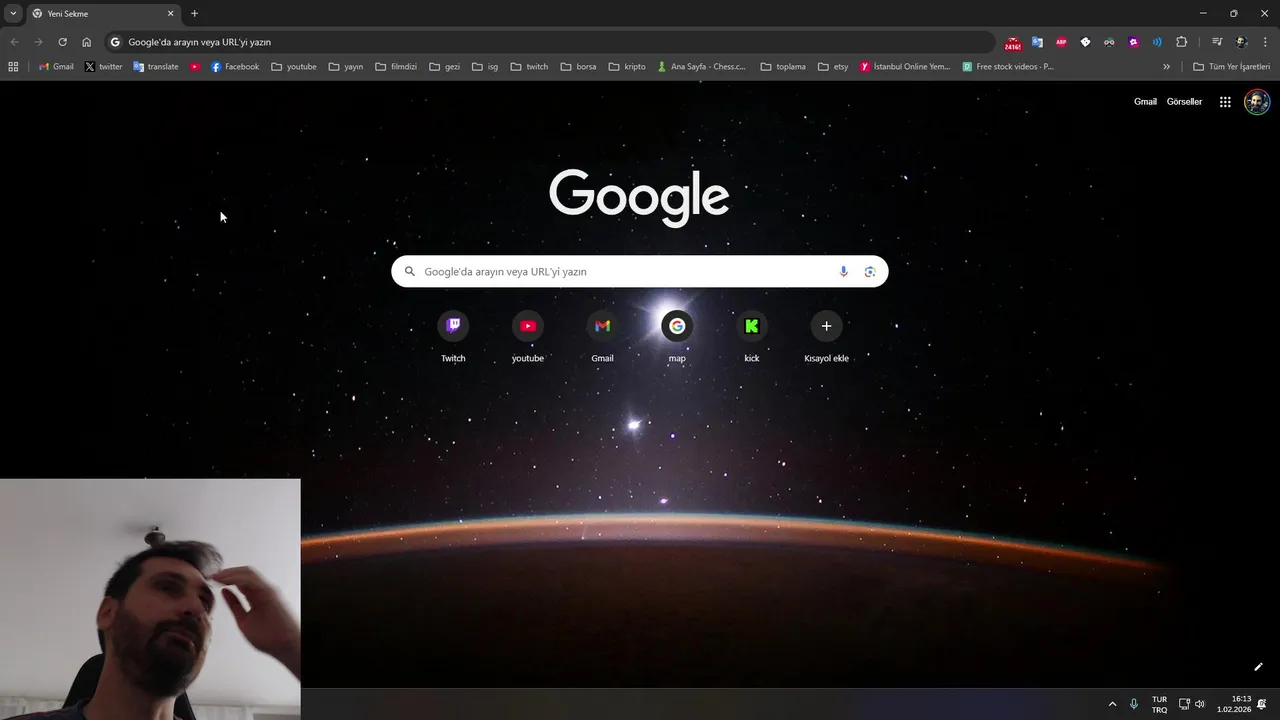Click the glasses face extension icon
The image size is (1280, 720).
pyautogui.click(x=1109, y=42)
